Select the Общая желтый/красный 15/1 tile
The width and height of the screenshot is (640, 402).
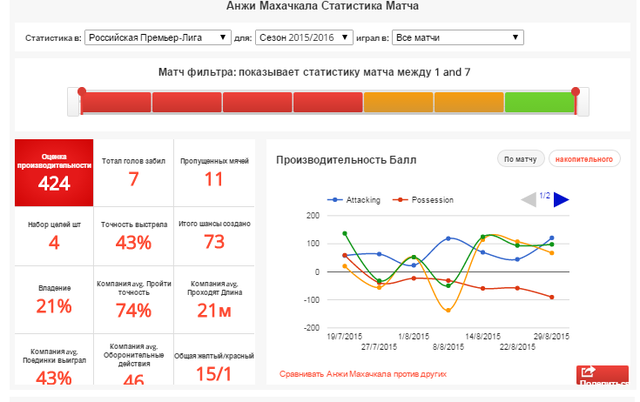click(x=214, y=360)
